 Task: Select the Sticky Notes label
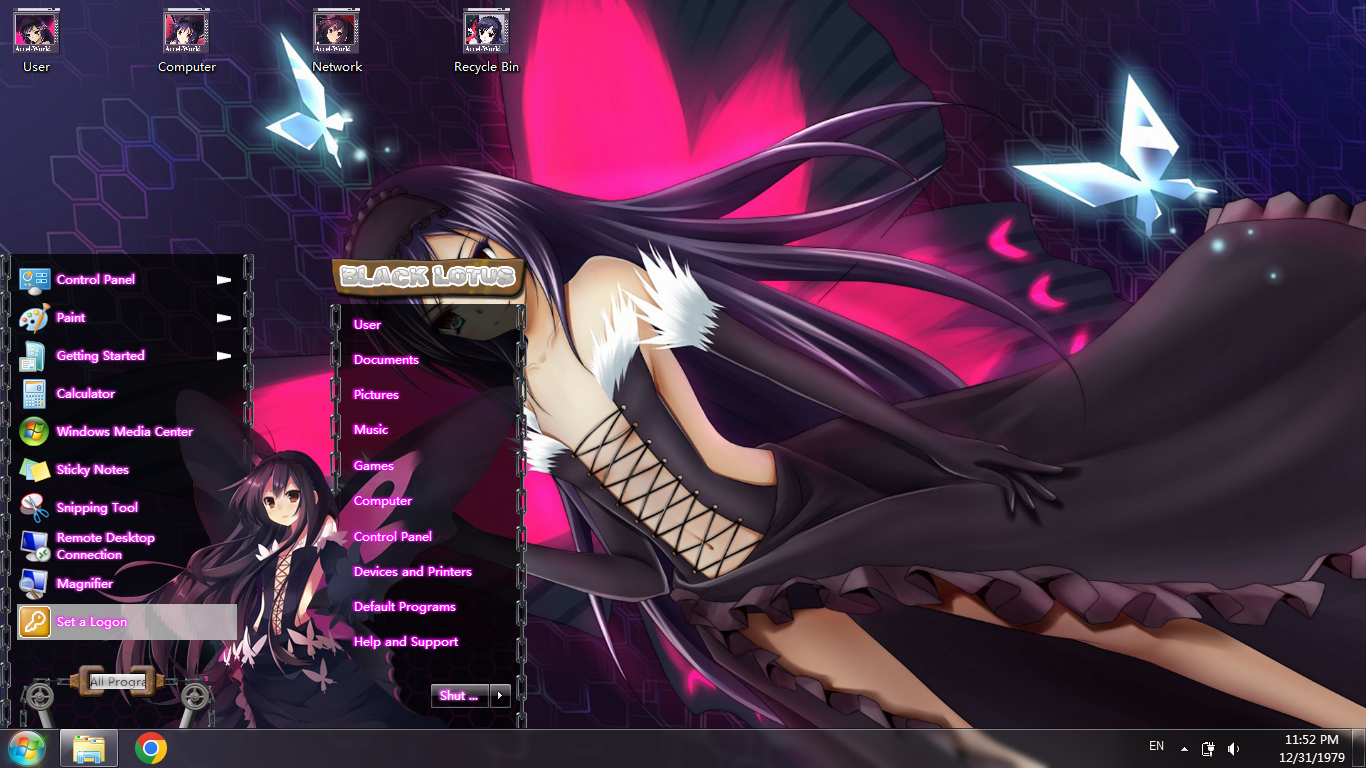[x=93, y=470]
